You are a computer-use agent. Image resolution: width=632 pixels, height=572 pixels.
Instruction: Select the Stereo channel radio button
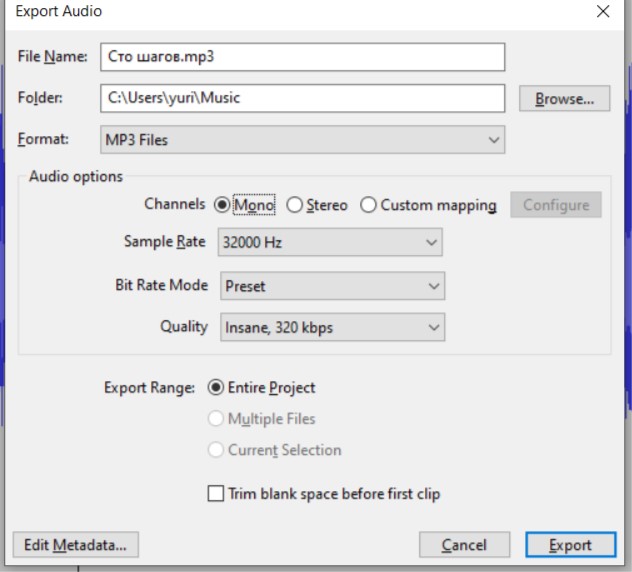point(294,205)
